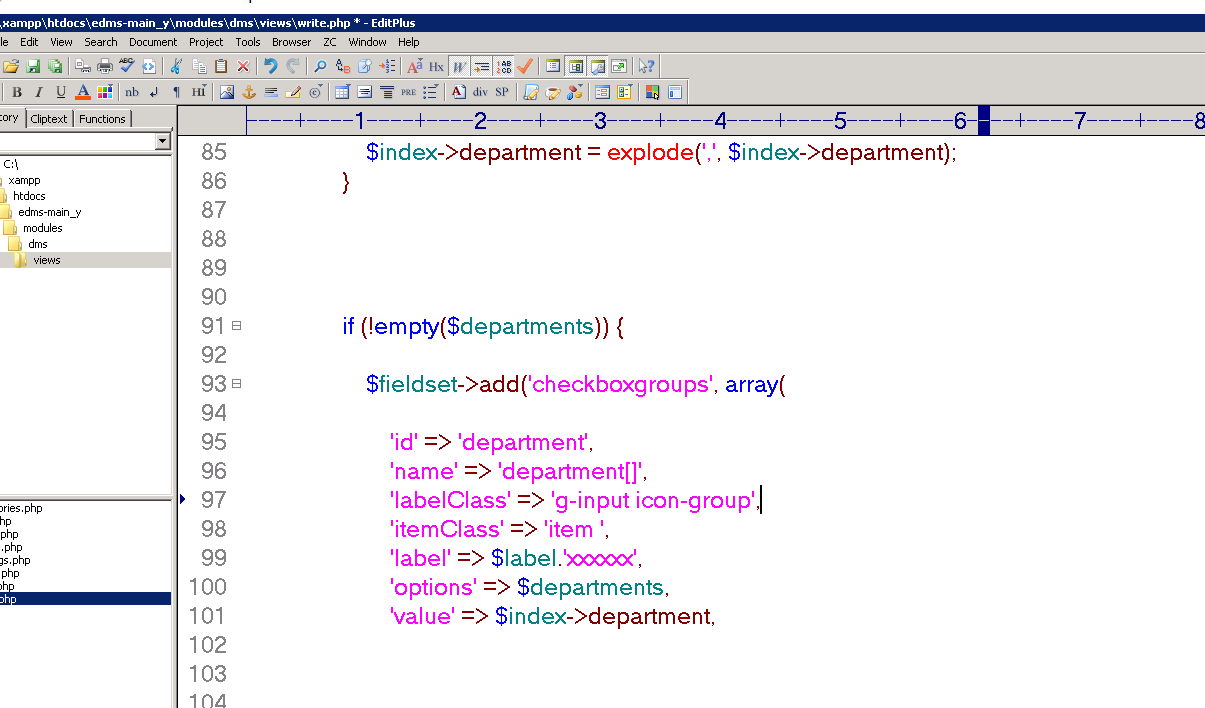Open the Hx hex viewer icon
The height and width of the screenshot is (708, 1205).
[436, 66]
